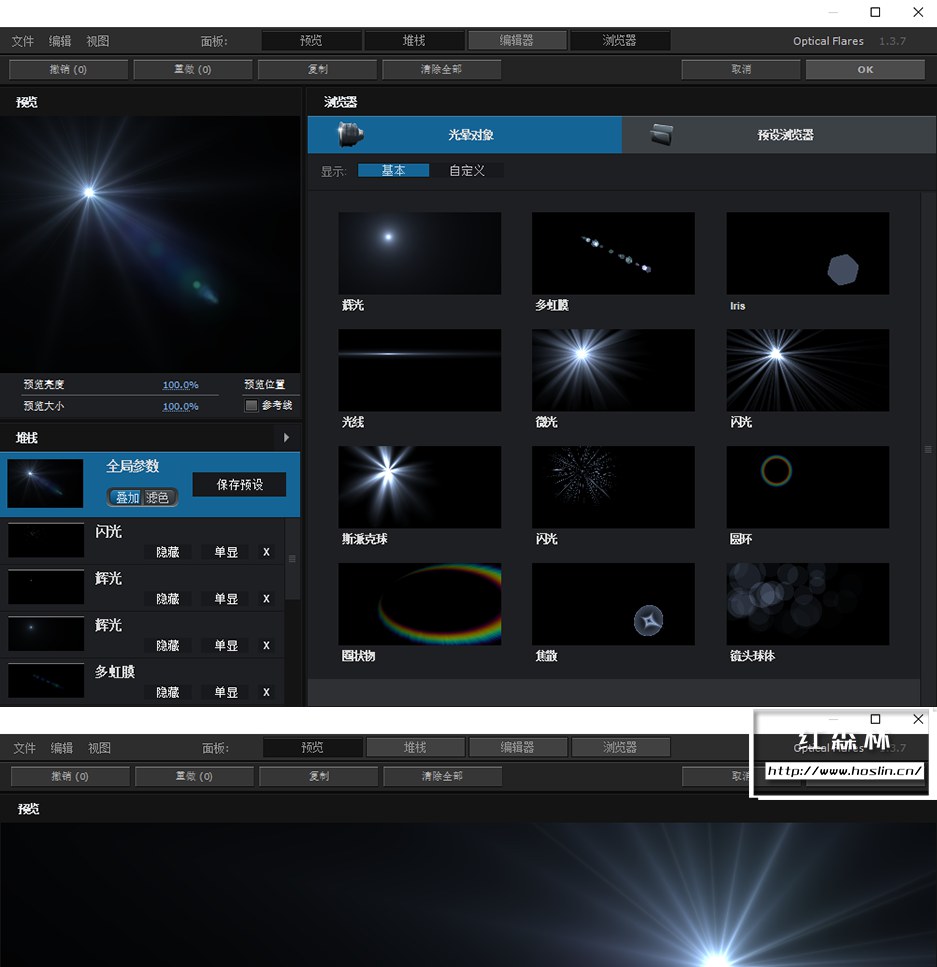The width and height of the screenshot is (937, 967).
Task: Switch to the 编辑器 panel tab
Action: [x=518, y=40]
